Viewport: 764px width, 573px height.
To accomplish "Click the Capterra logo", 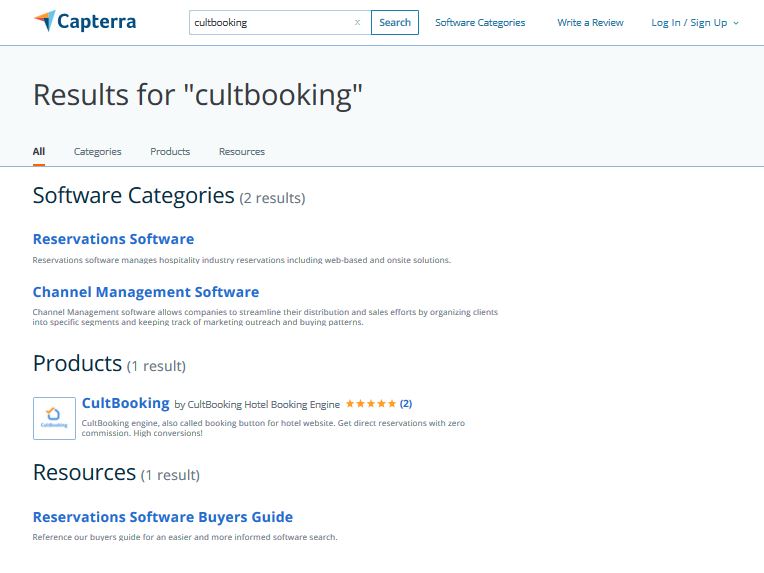I will pyautogui.click(x=85, y=21).
